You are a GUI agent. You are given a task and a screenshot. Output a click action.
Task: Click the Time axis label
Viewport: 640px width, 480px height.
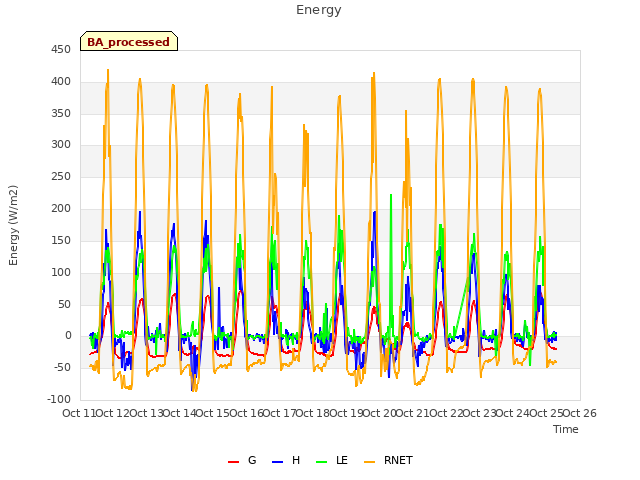tap(566, 429)
